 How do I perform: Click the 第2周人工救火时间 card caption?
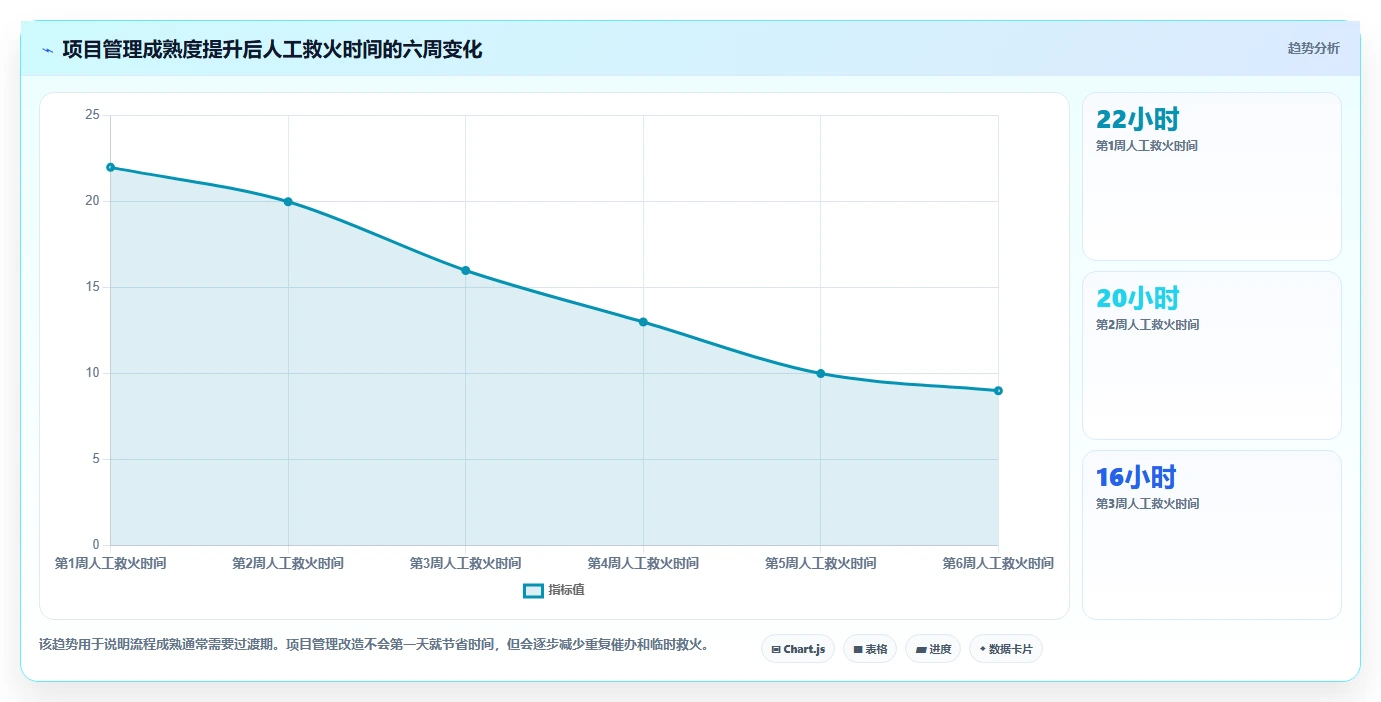[1147, 325]
